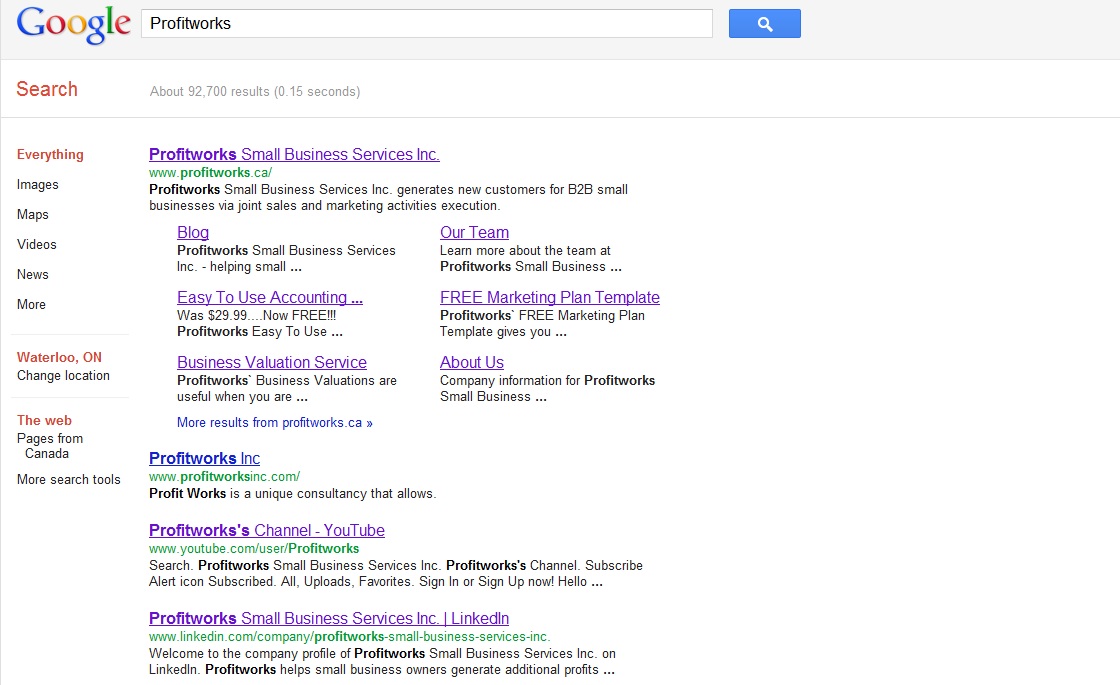Open the Our Team sitelink
Image resolution: width=1120 pixels, height=685 pixels.
474,232
